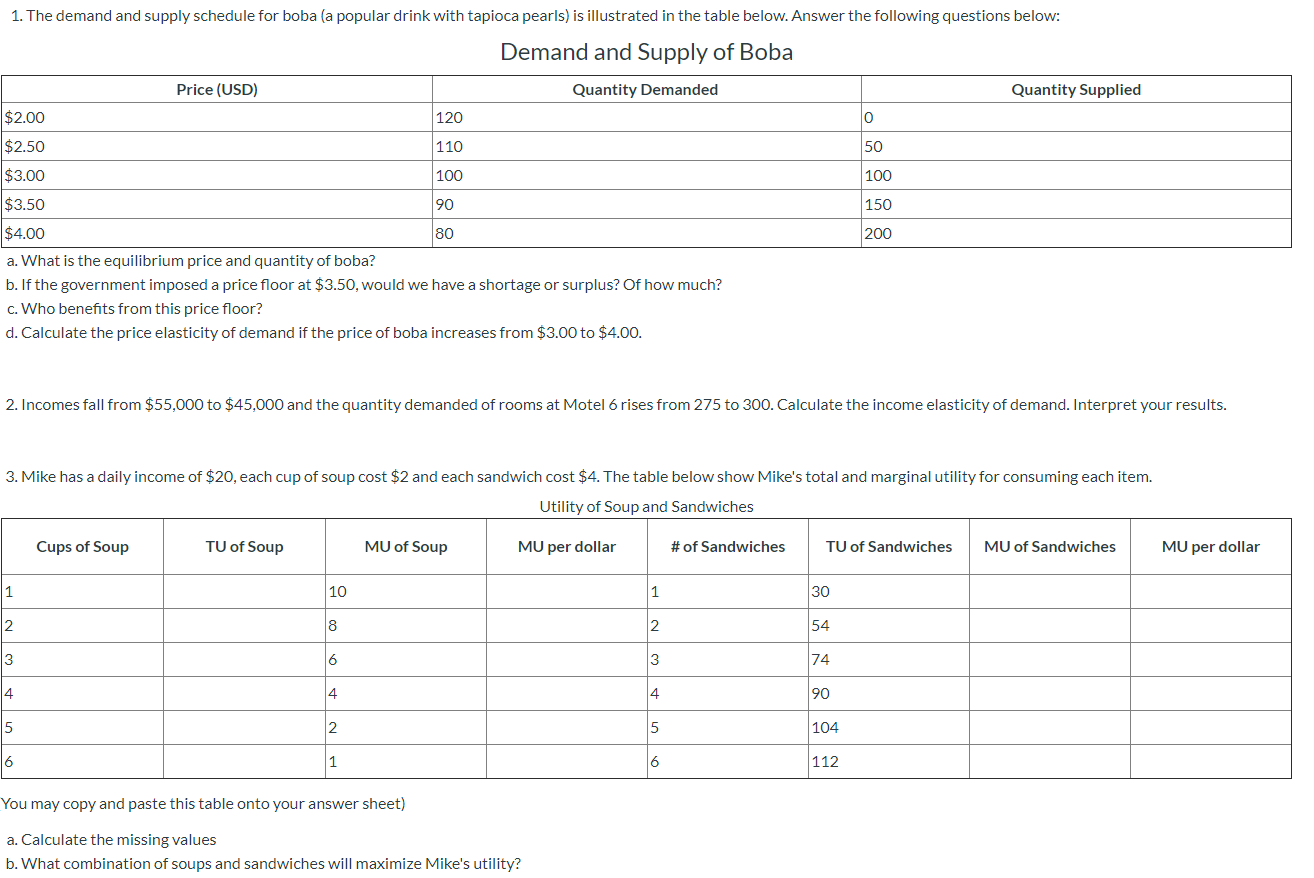
Task: Click the 'Demand and Supply of Boba' title
Action: click(646, 52)
